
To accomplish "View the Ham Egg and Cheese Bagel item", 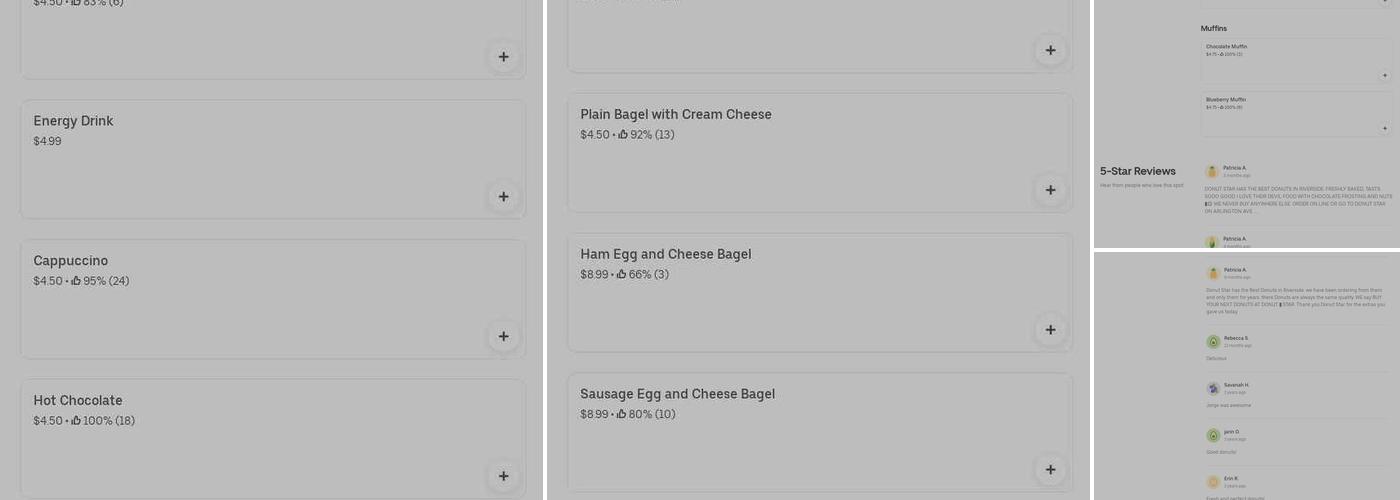I will click(666, 254).
